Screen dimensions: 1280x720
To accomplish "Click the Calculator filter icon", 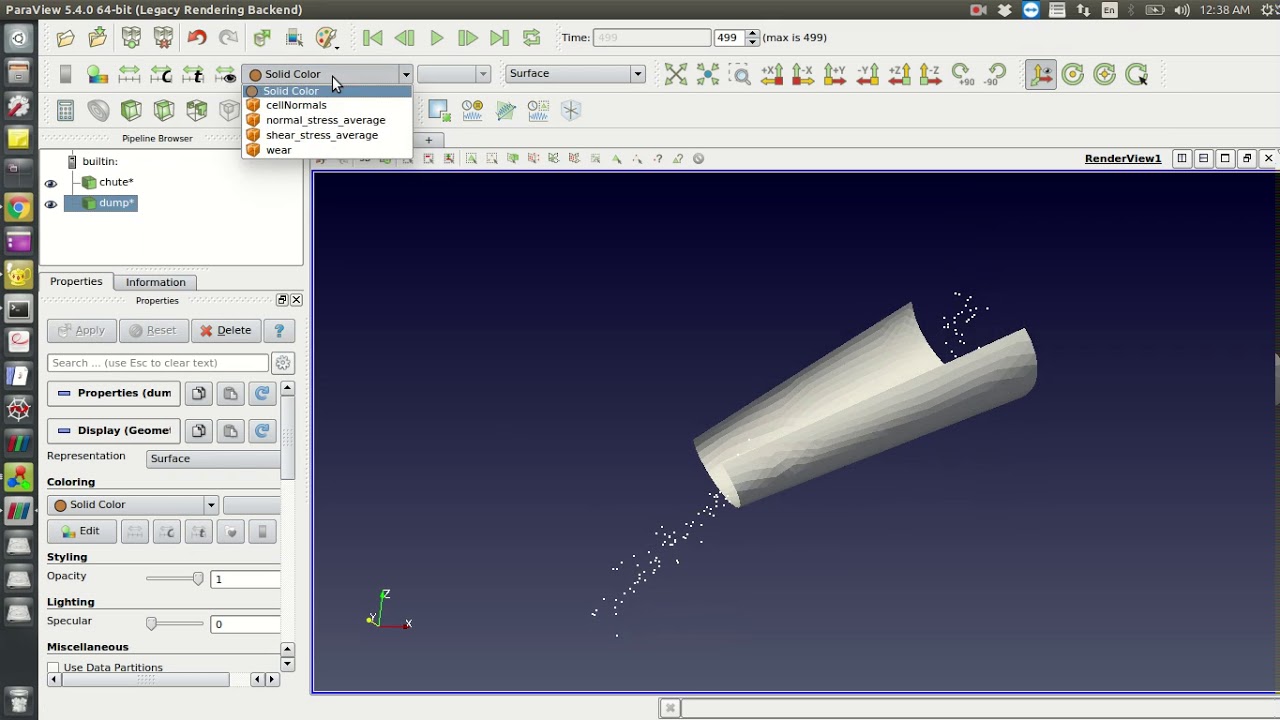I will tap(65, 110).
